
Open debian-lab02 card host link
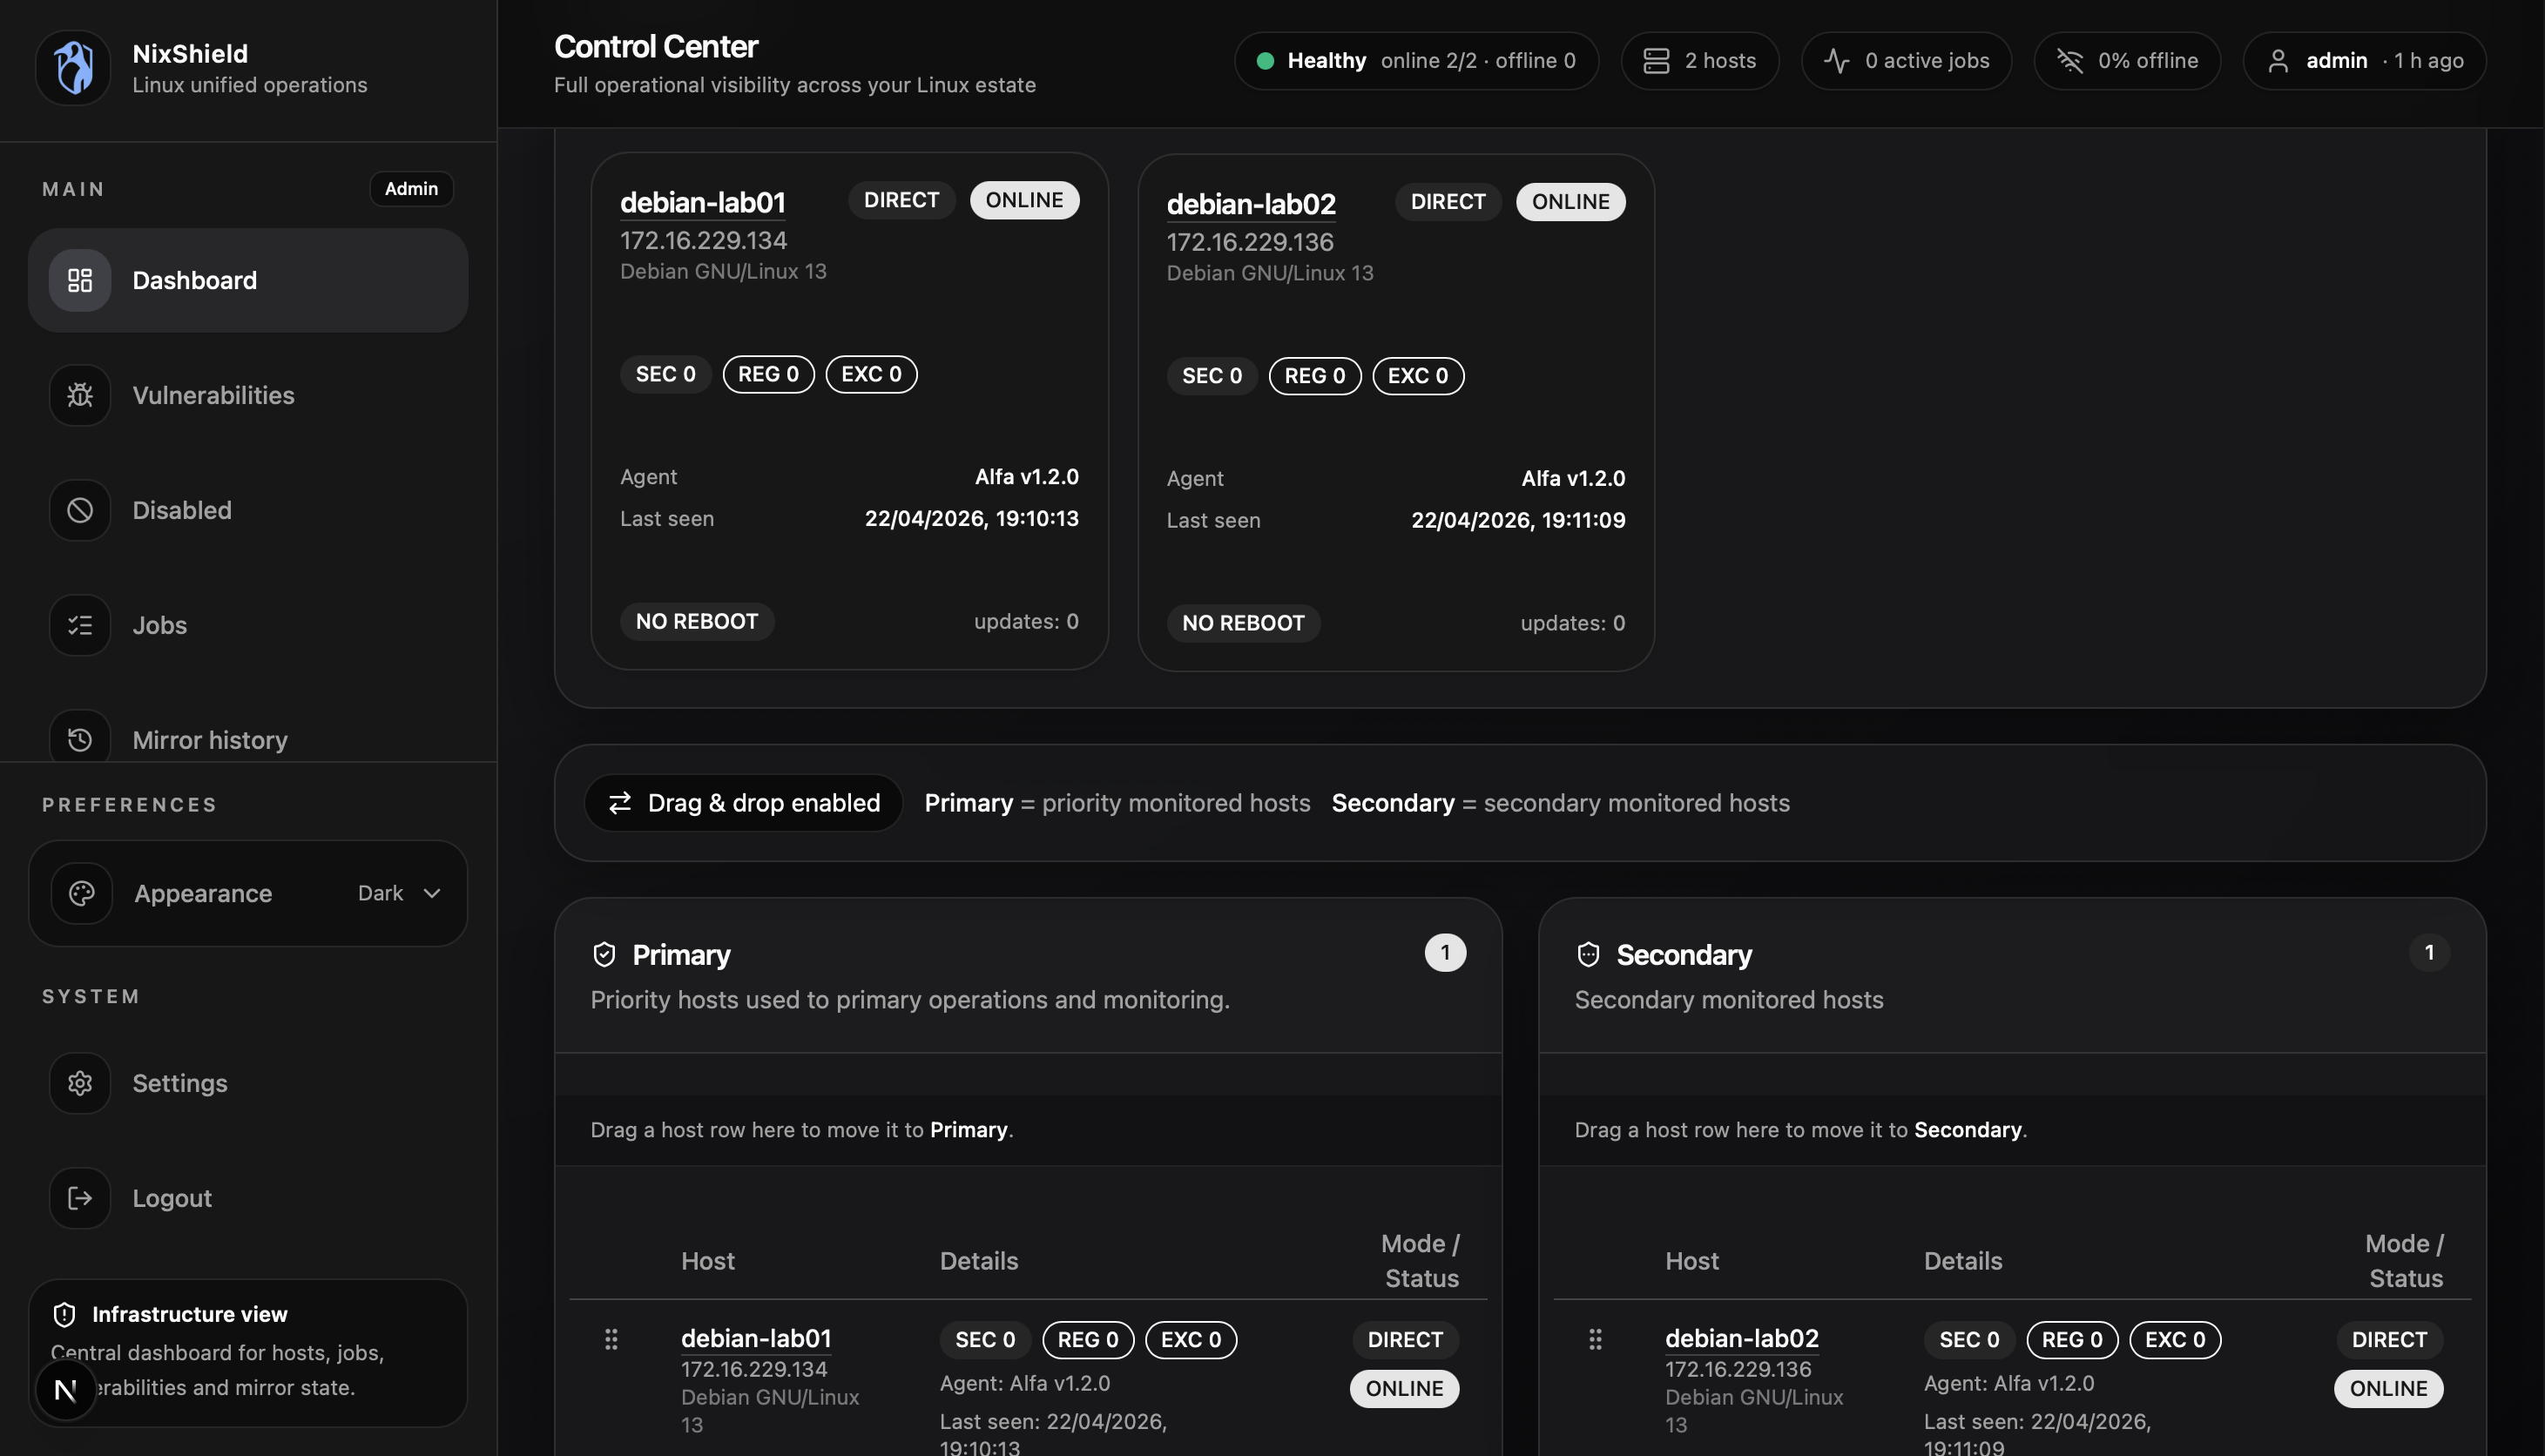pos(1251,205)
